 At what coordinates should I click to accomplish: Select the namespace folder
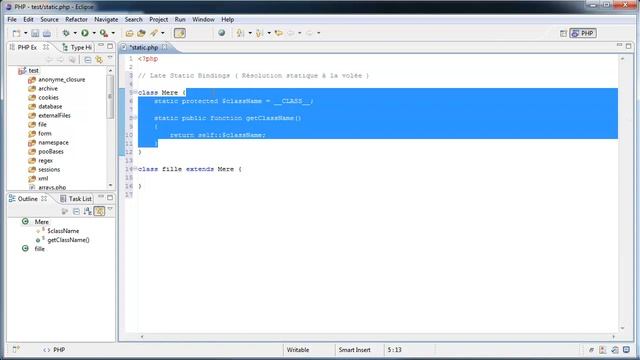pos(49,142)
